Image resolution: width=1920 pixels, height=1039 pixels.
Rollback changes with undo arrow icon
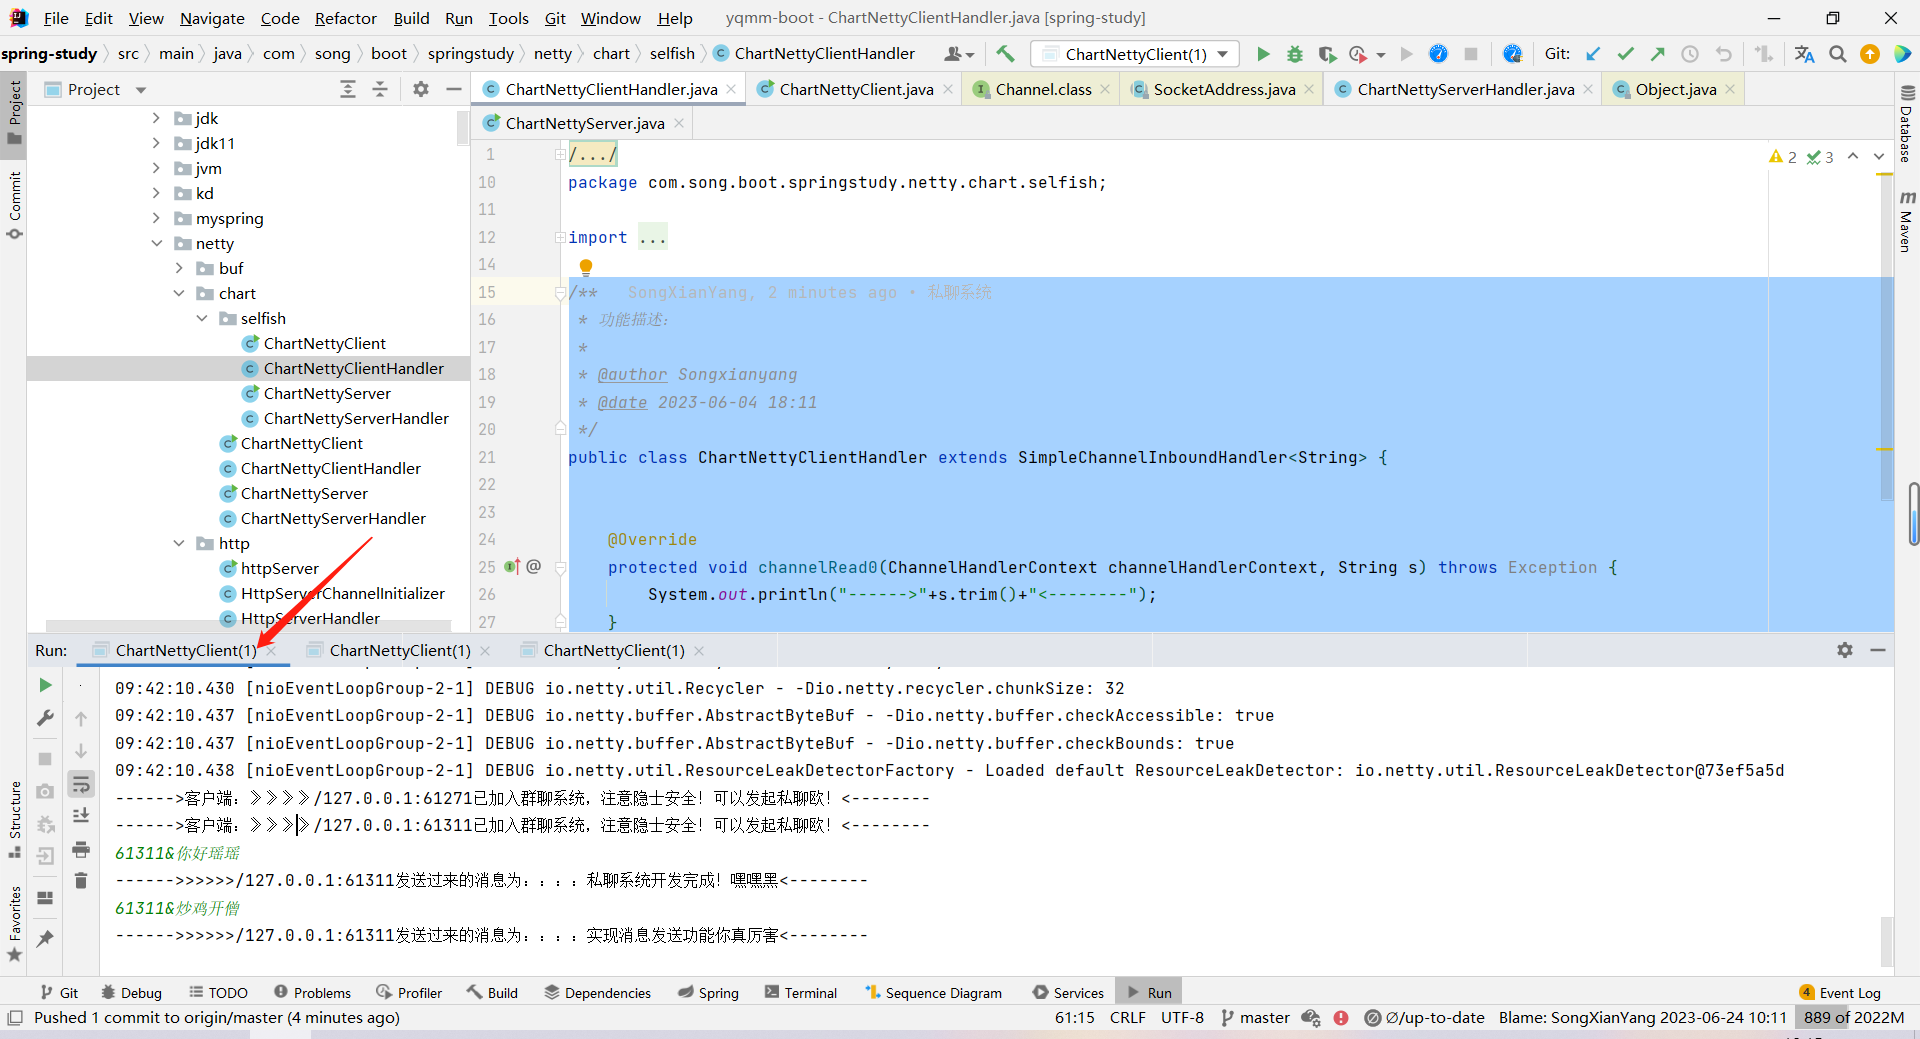pyautogui.click(x=1723, y=54)
